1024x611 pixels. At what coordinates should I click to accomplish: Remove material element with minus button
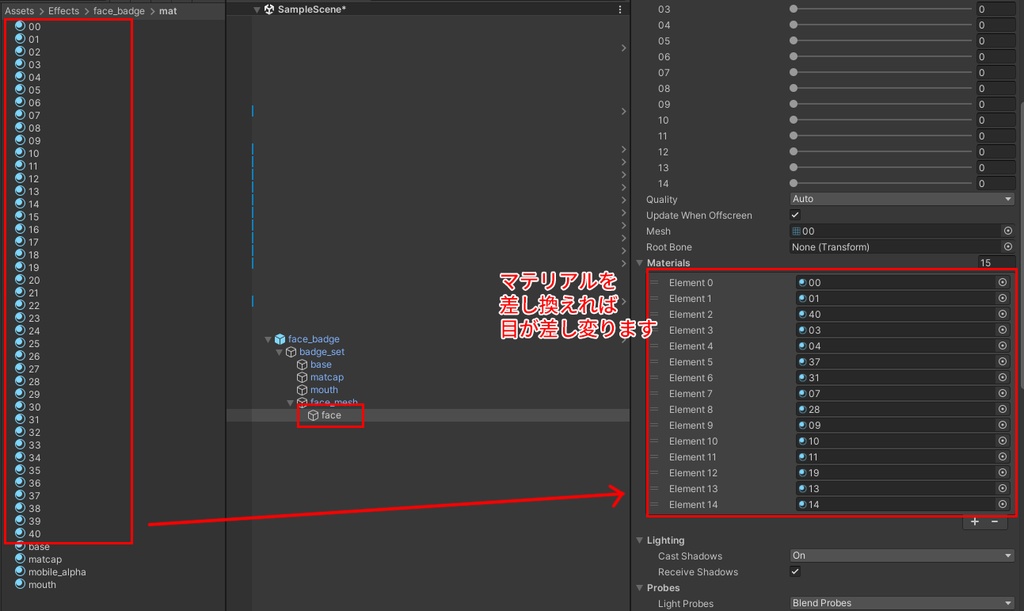995,521
